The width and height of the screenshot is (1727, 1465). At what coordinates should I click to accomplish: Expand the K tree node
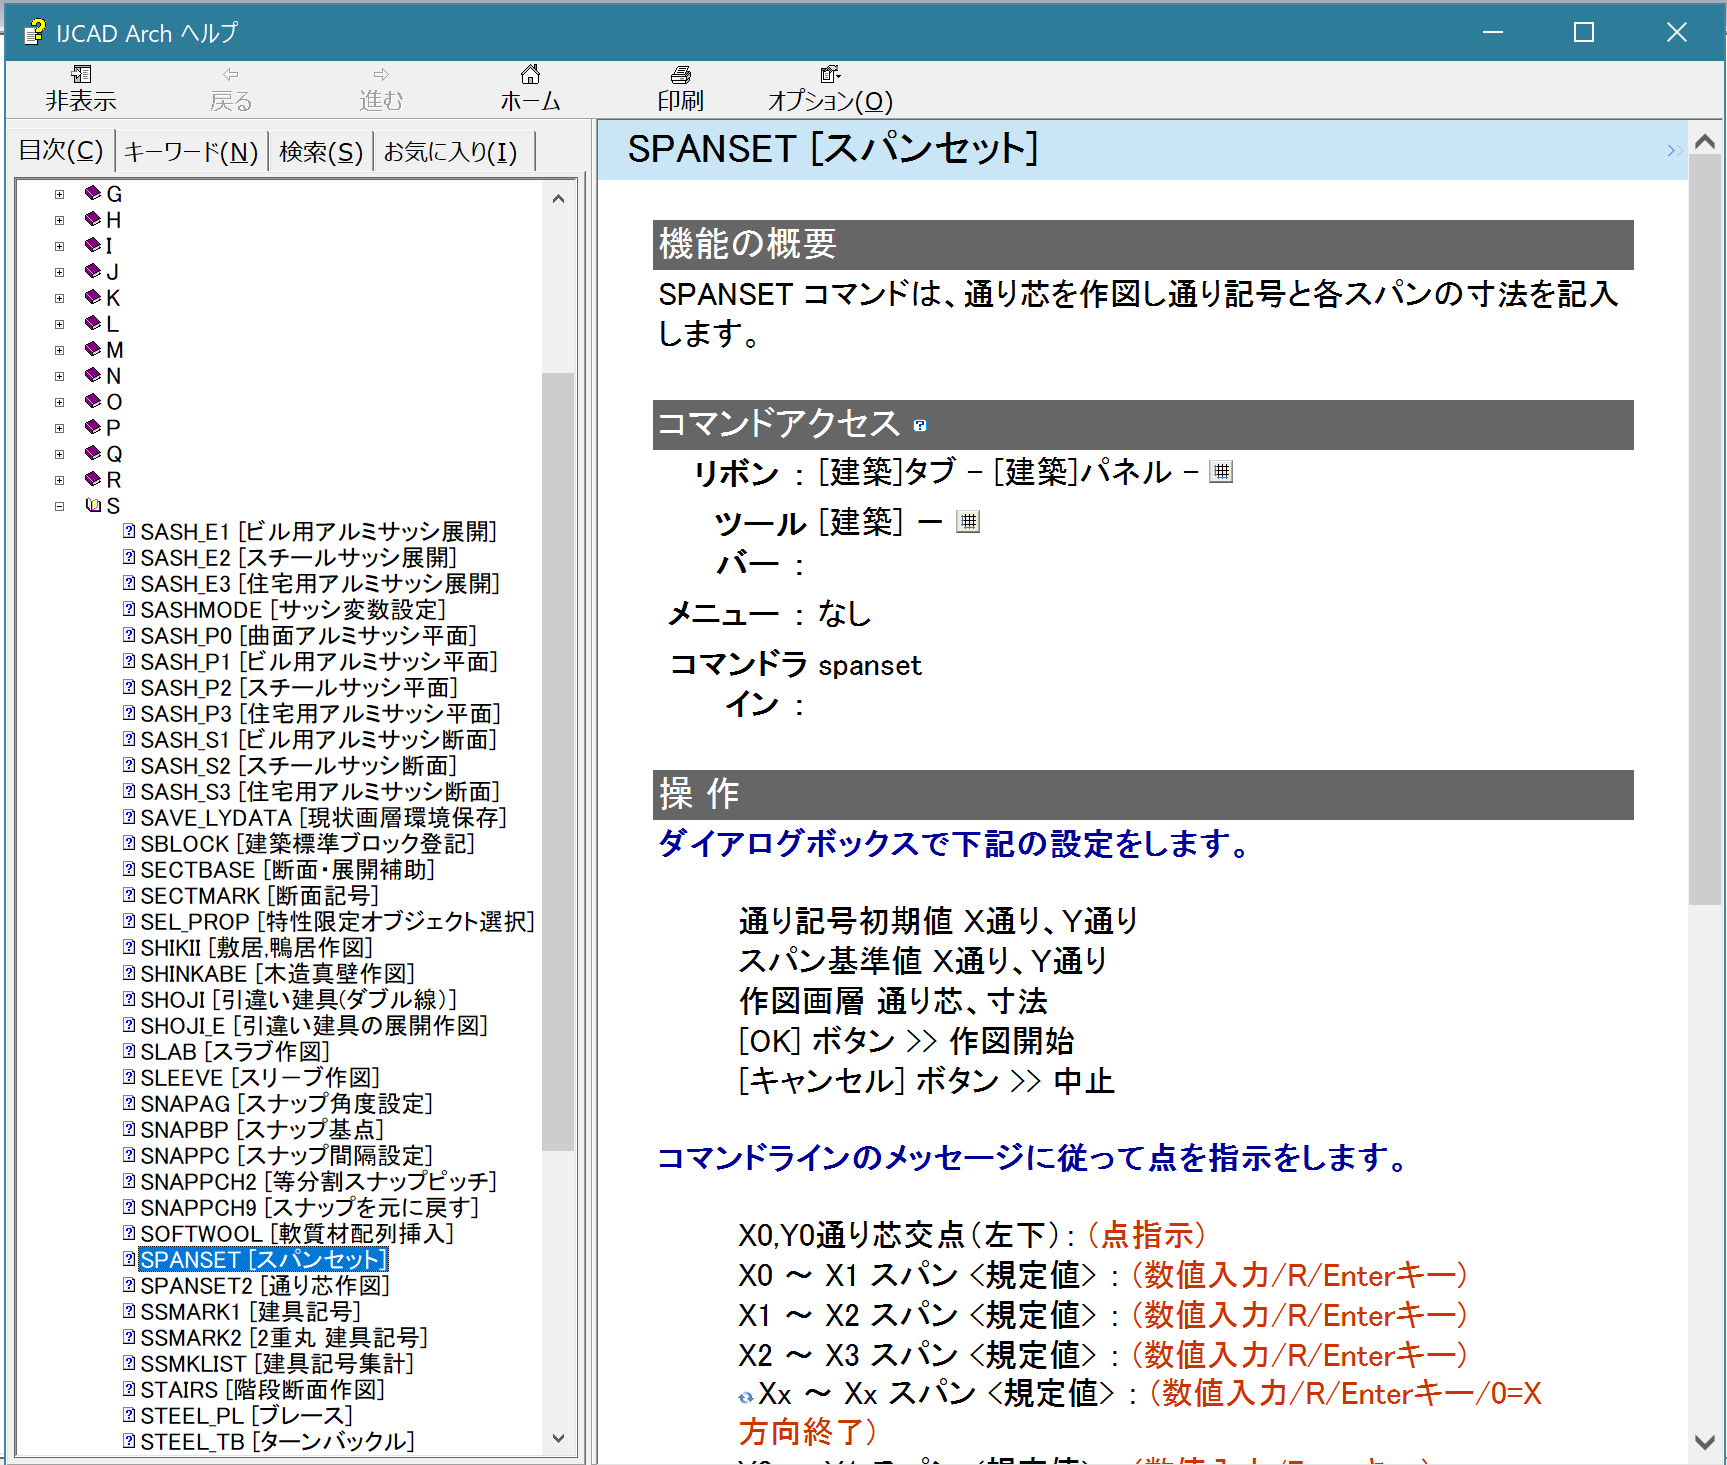(59, 298)
